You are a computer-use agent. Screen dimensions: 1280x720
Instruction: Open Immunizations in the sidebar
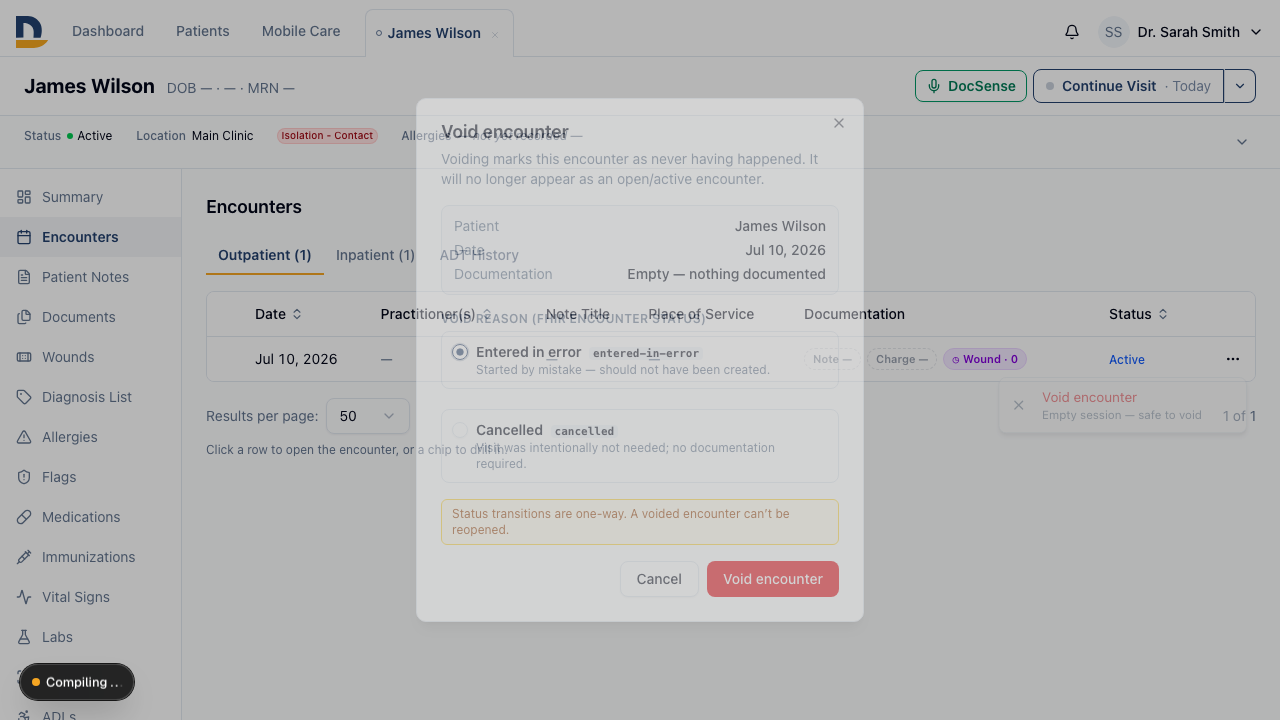coord(90,557)
